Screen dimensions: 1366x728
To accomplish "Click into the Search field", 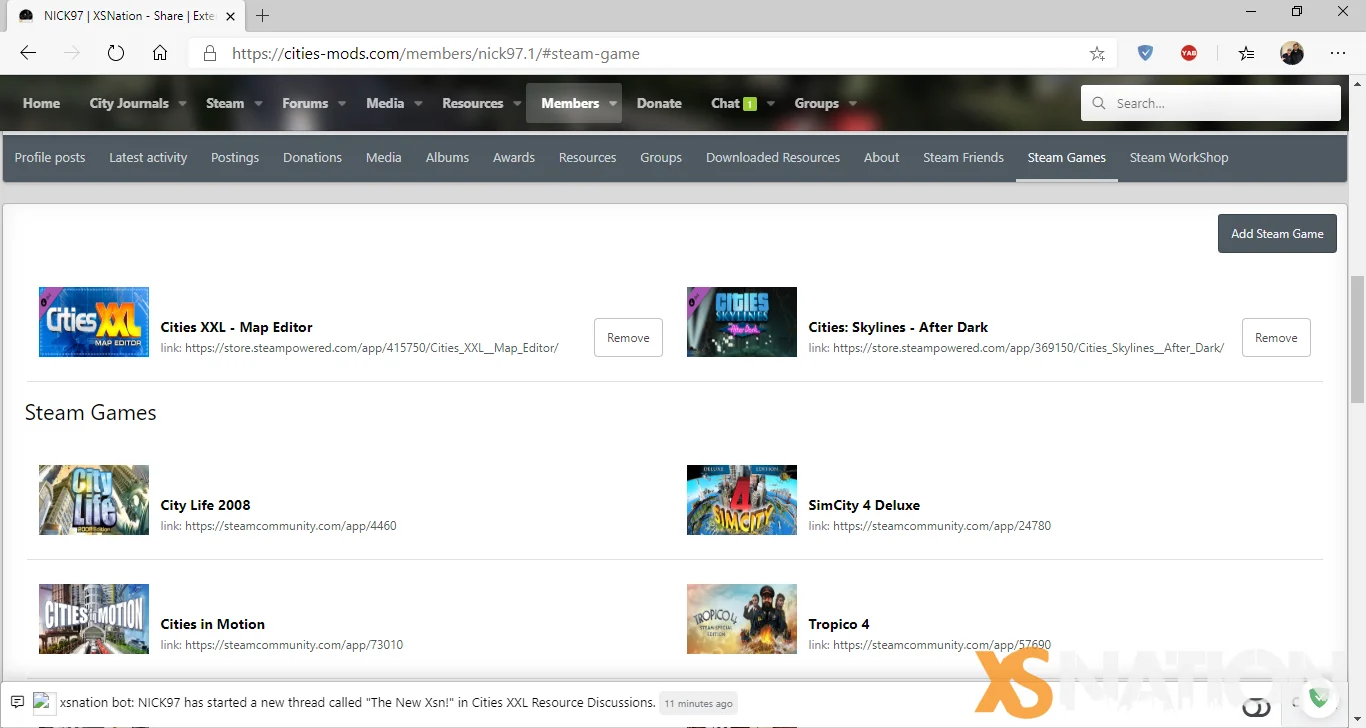I will 1211,103.
